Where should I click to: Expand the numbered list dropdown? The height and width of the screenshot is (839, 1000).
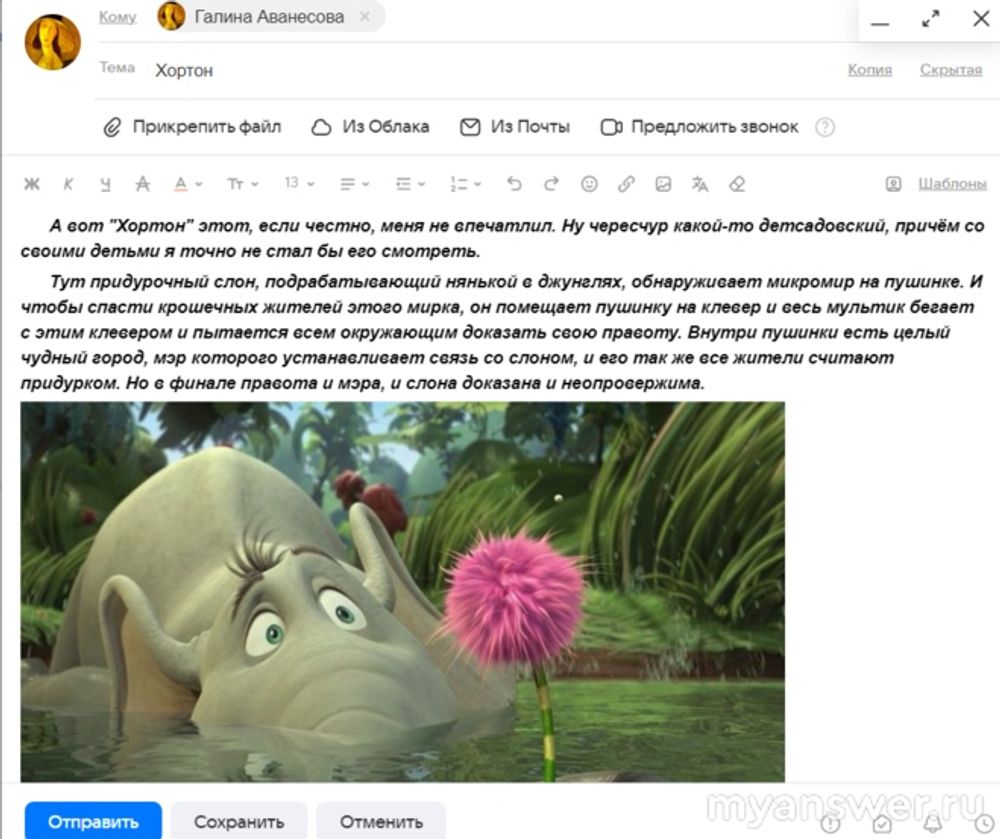click(x=465, y=184)
